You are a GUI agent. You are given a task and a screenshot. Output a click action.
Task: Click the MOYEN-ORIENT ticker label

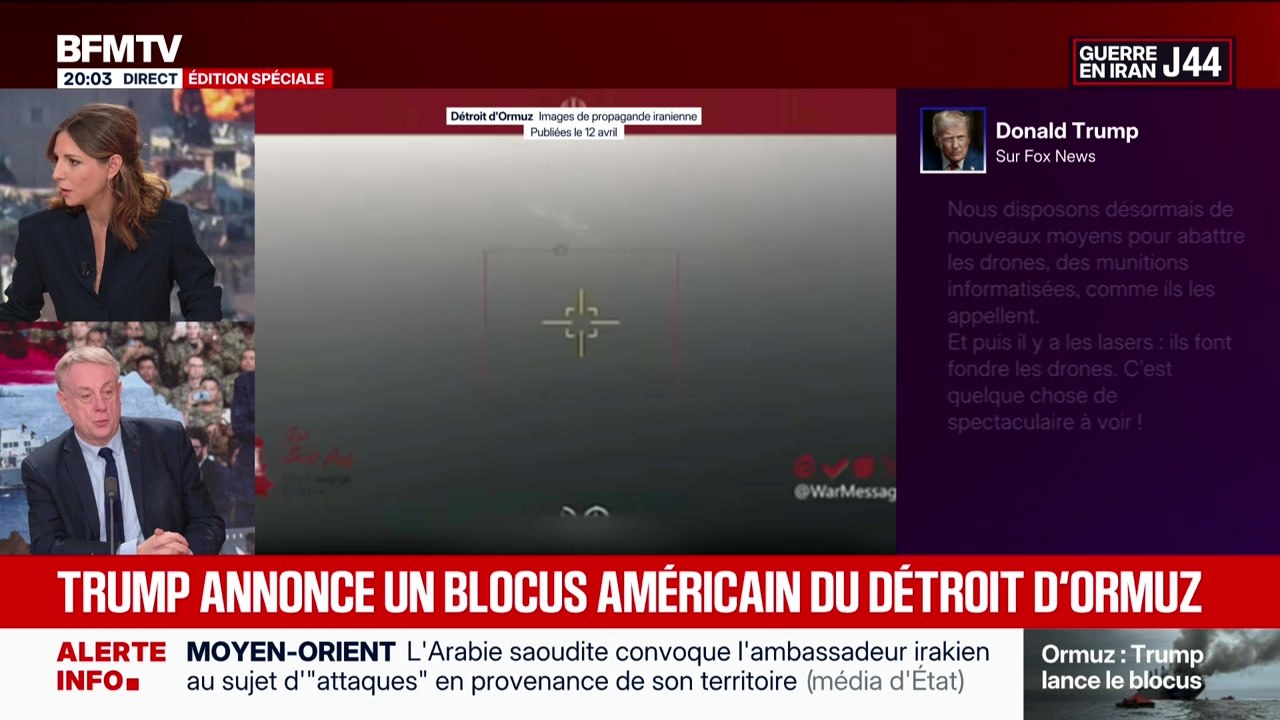[x=291, y=652]
